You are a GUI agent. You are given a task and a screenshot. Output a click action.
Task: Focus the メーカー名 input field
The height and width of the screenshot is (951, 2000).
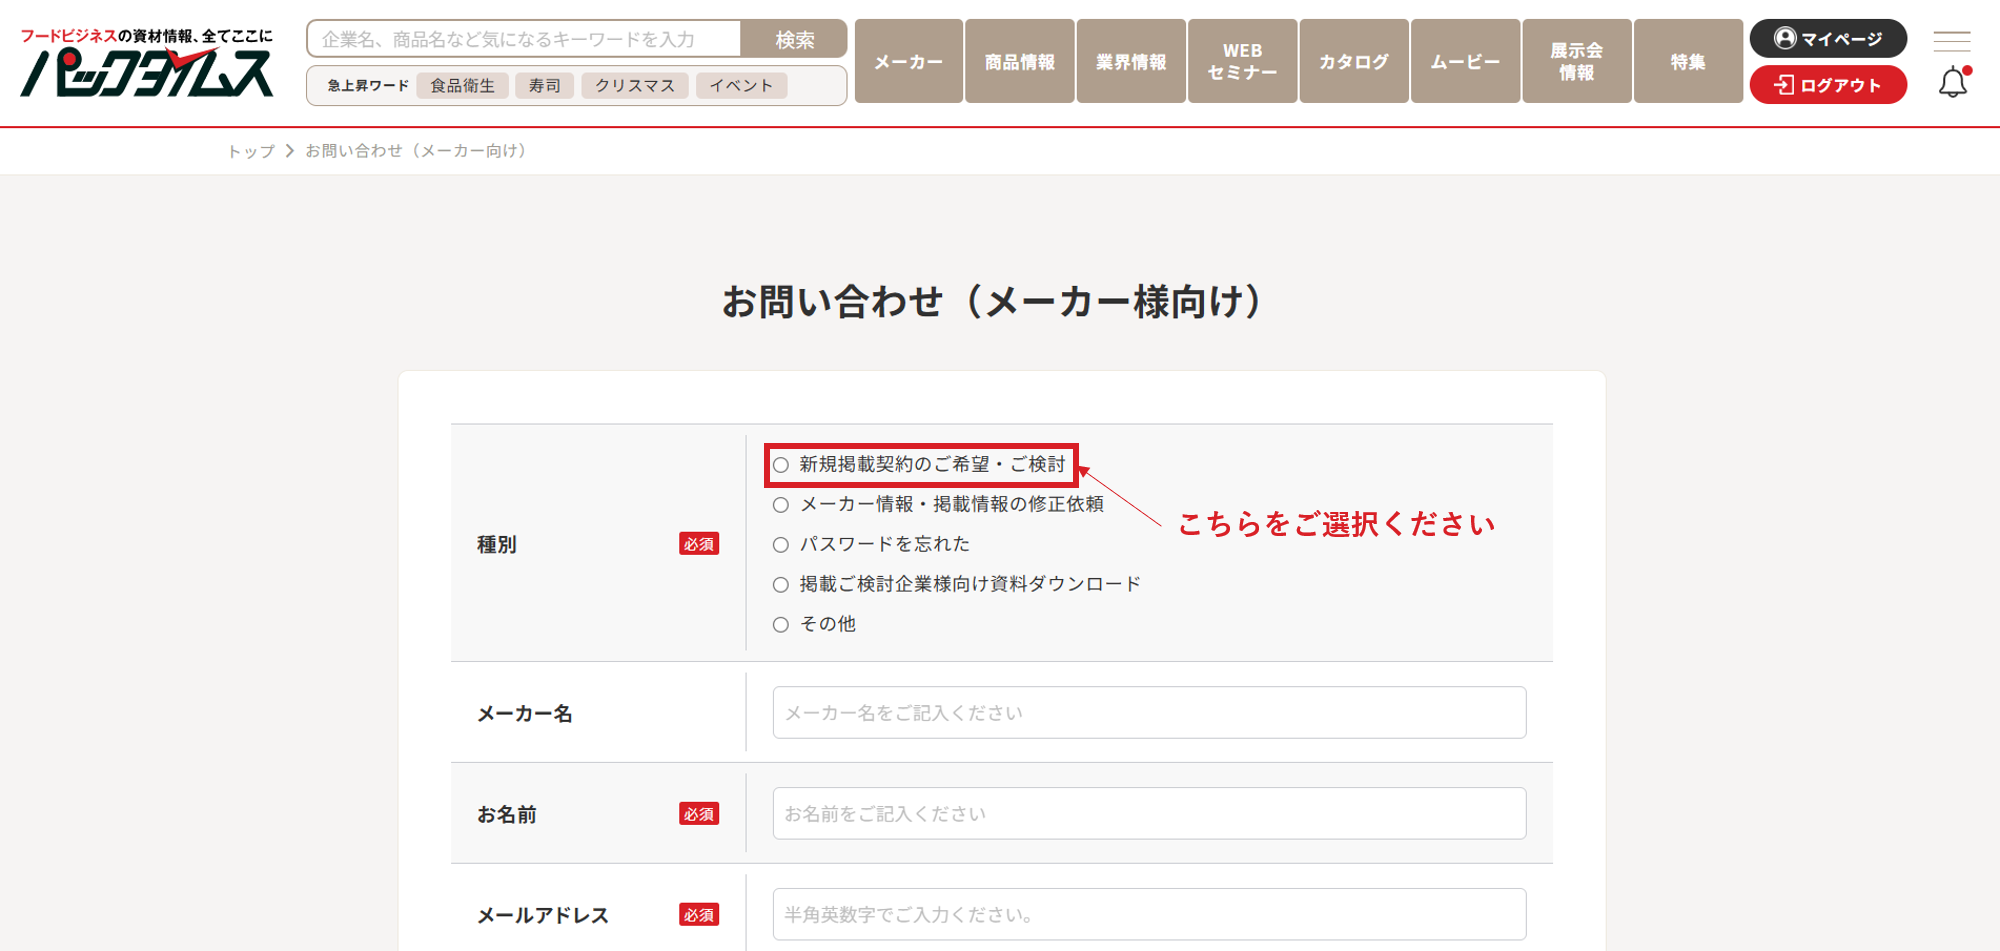1148,713
